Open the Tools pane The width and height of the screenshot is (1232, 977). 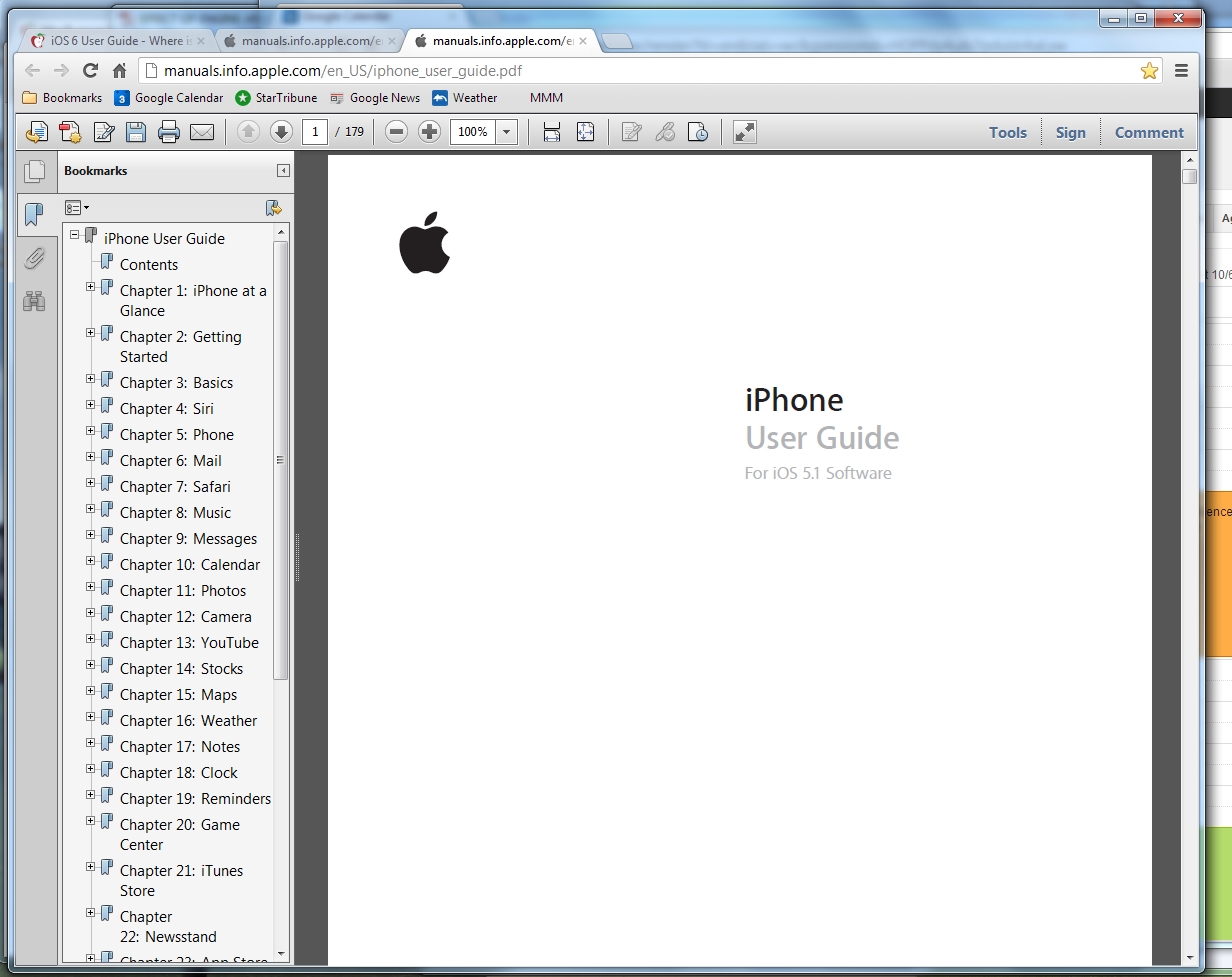tap(1008, 132)
